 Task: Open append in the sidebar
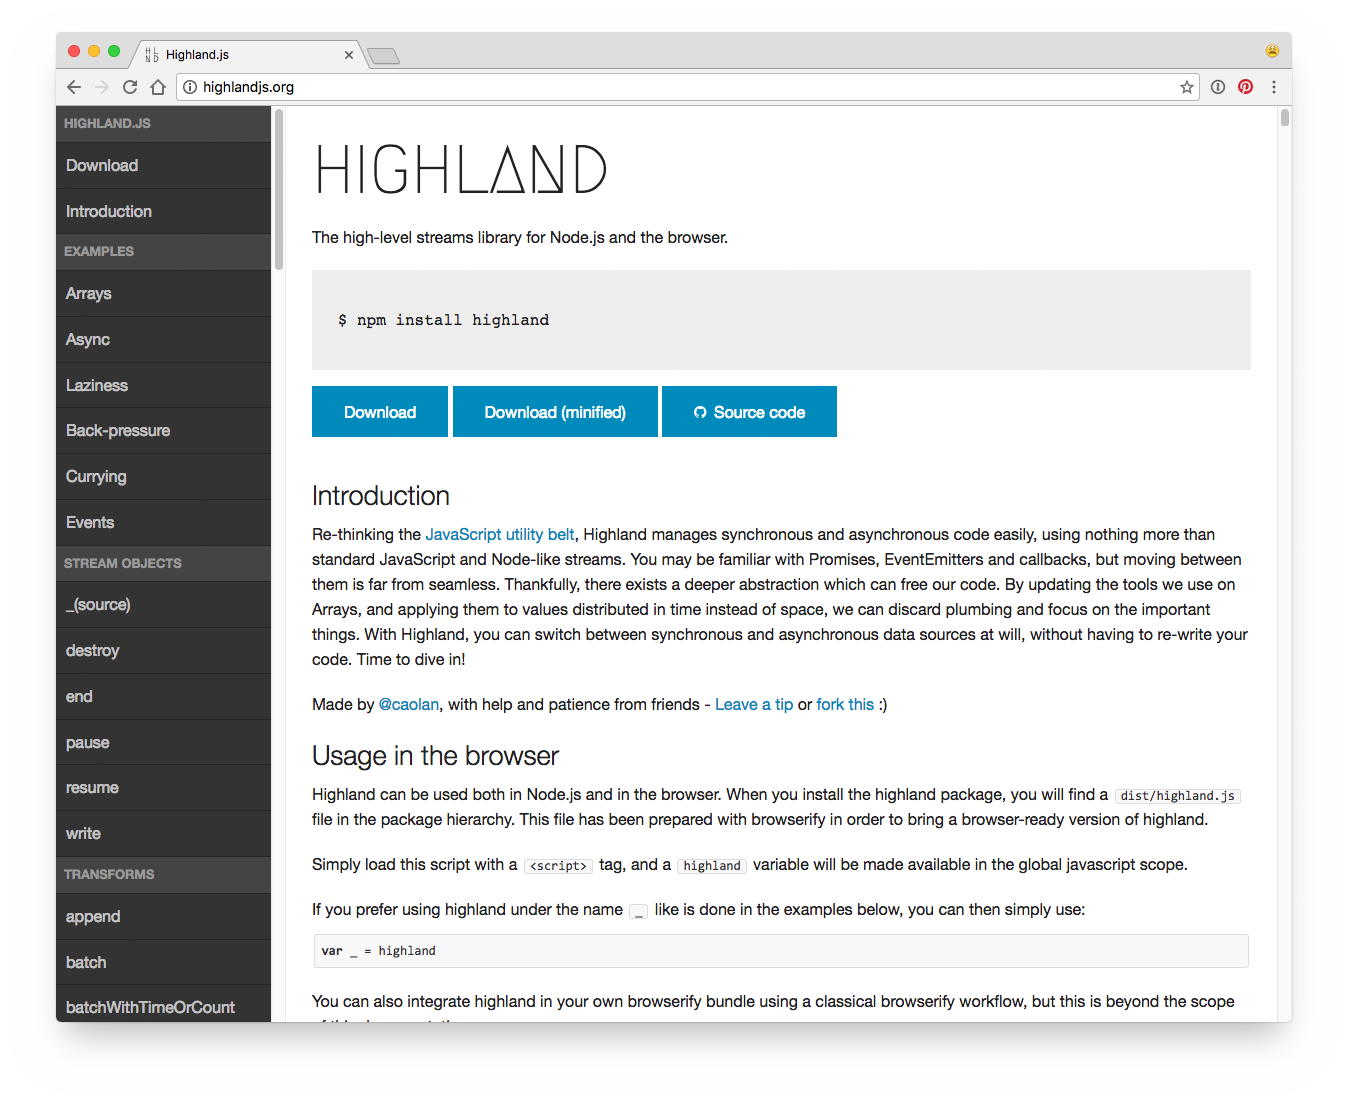pos(163,917)
